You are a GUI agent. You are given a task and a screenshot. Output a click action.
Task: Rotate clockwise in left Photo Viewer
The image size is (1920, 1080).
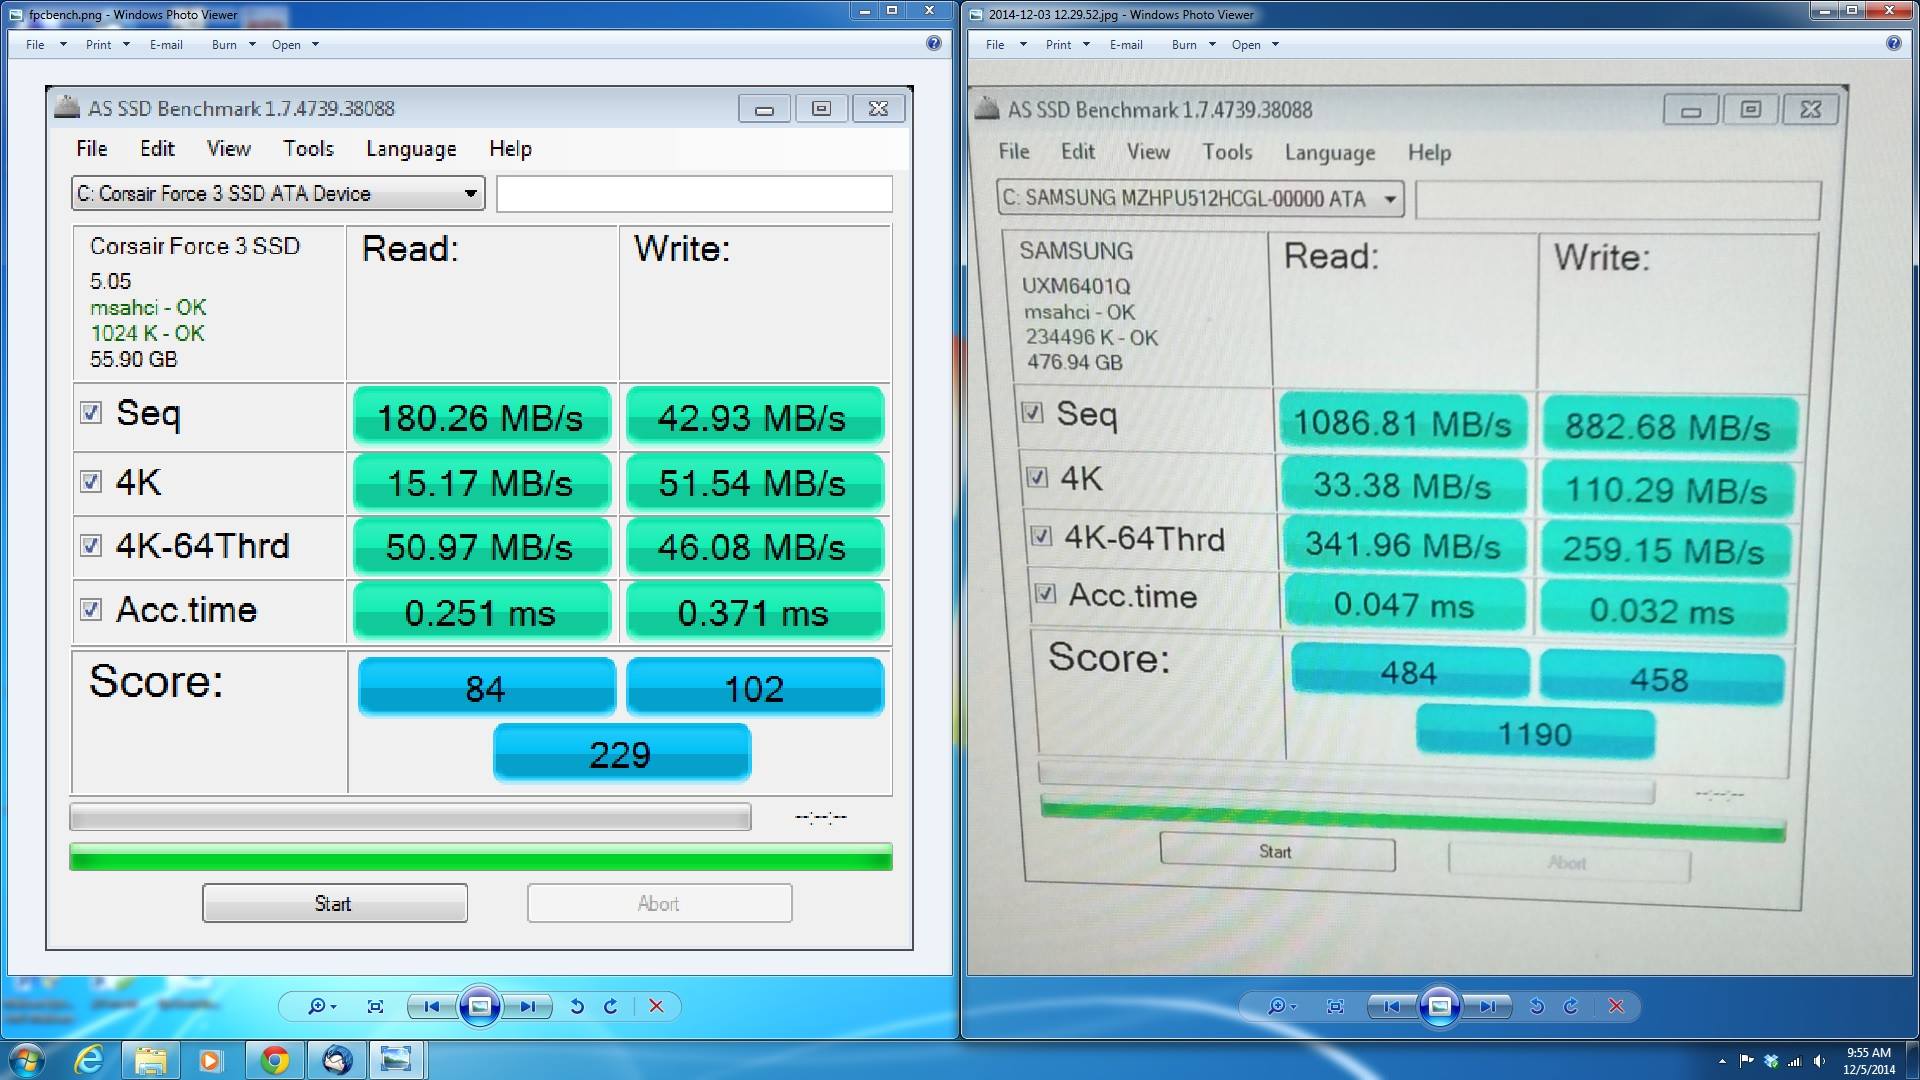611,1006
